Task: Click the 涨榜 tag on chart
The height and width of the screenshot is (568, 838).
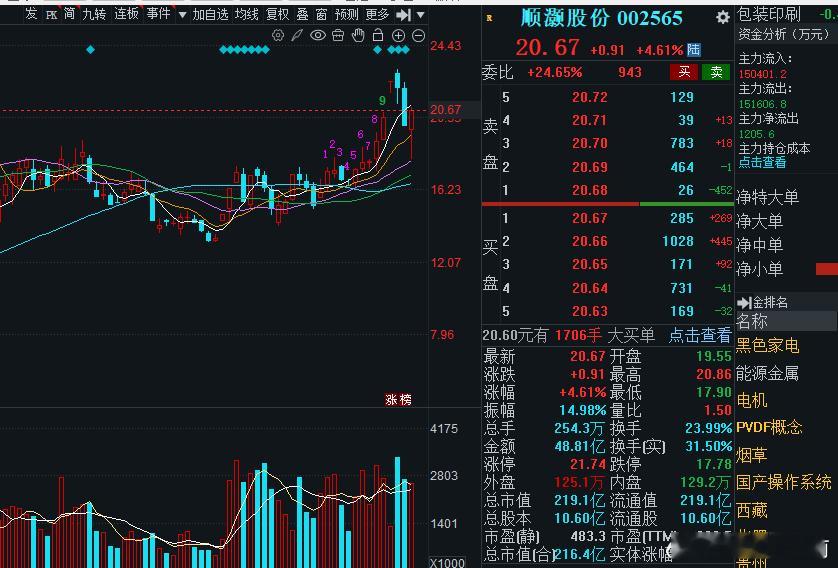Action: [x=399, y=400]
